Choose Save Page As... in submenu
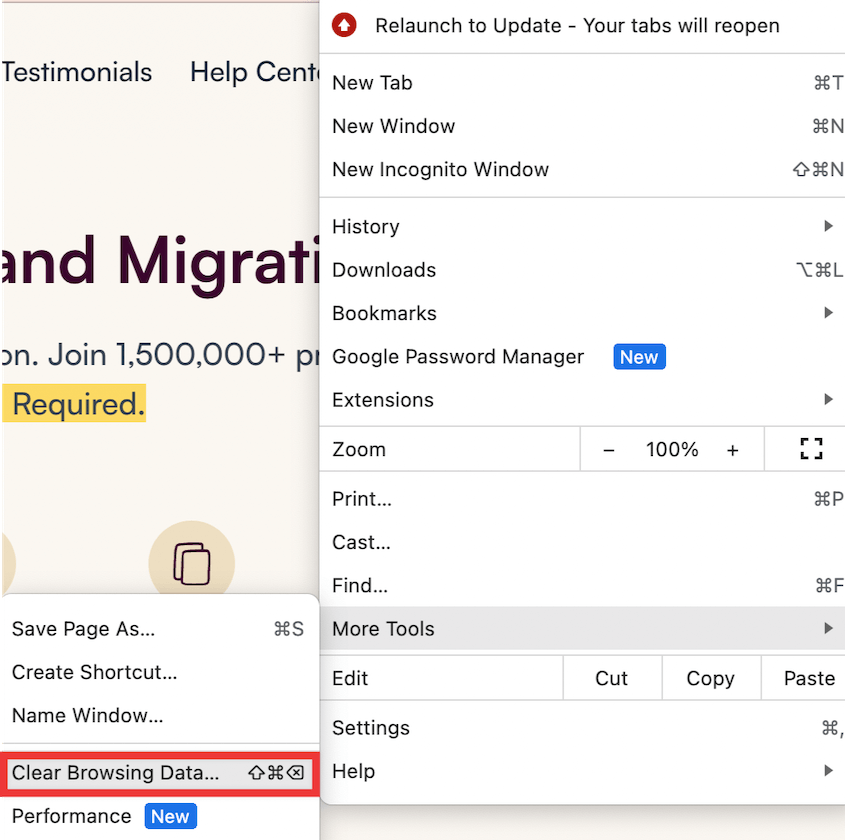The width and height of the screenshot is (845, 840). click(x=160, y=629)
